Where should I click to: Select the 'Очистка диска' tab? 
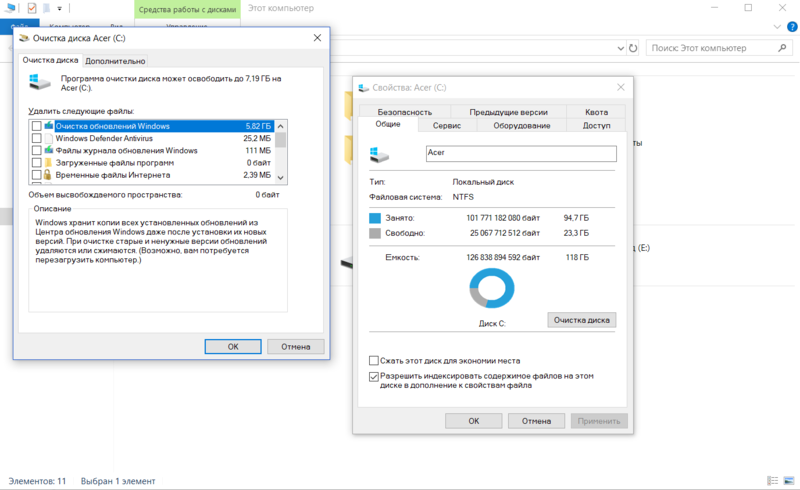click(50, 60)
